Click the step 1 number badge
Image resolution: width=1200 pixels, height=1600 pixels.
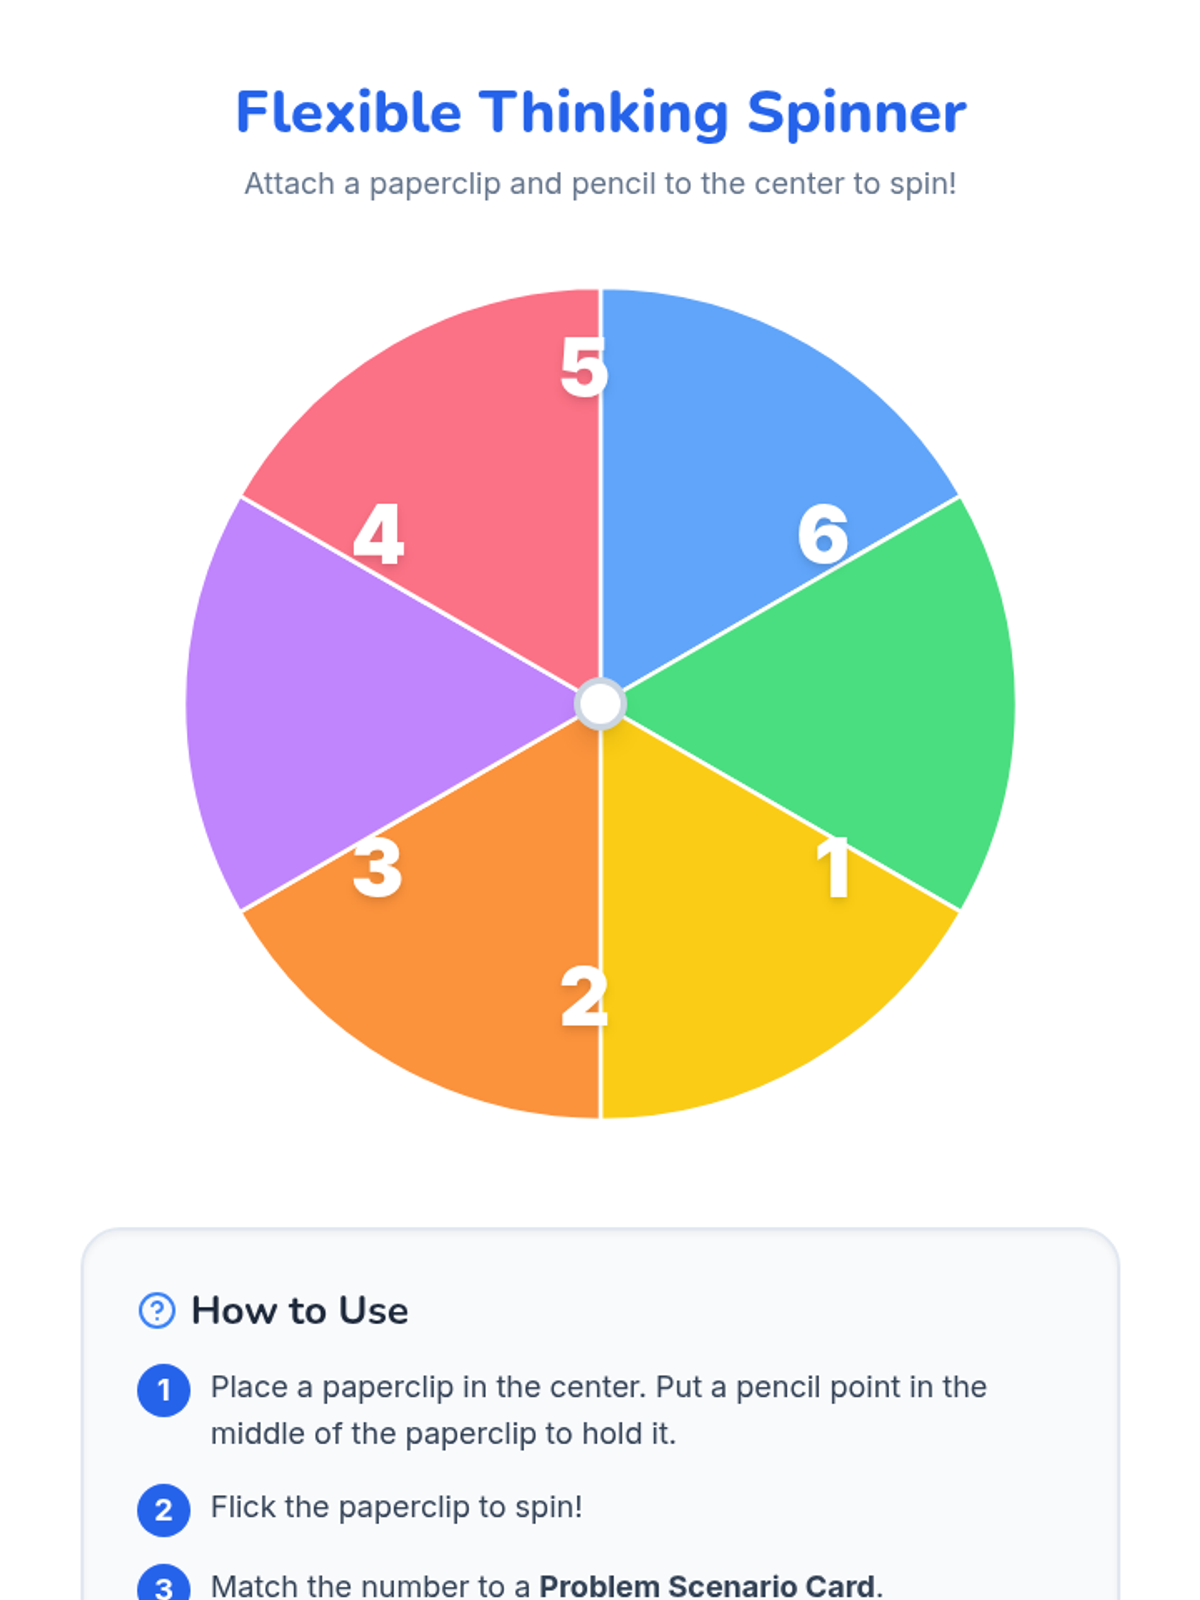pyautogui.click(x=164, y=1390)
